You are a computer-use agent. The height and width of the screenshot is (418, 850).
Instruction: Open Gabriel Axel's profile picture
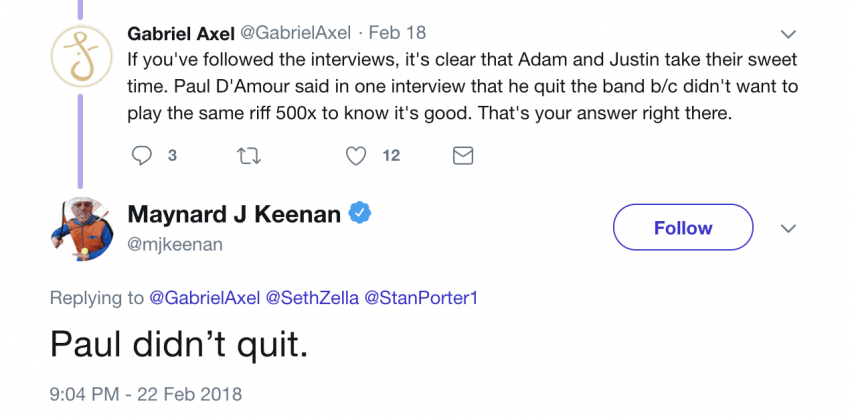(80, 55)
